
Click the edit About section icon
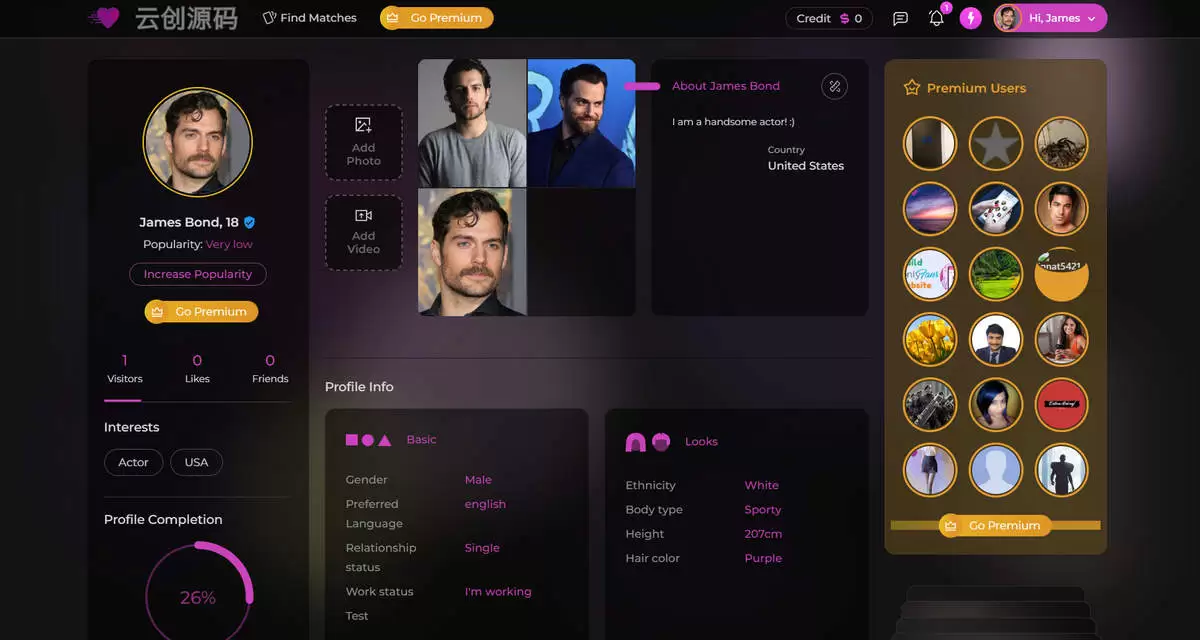coord(834,86)
